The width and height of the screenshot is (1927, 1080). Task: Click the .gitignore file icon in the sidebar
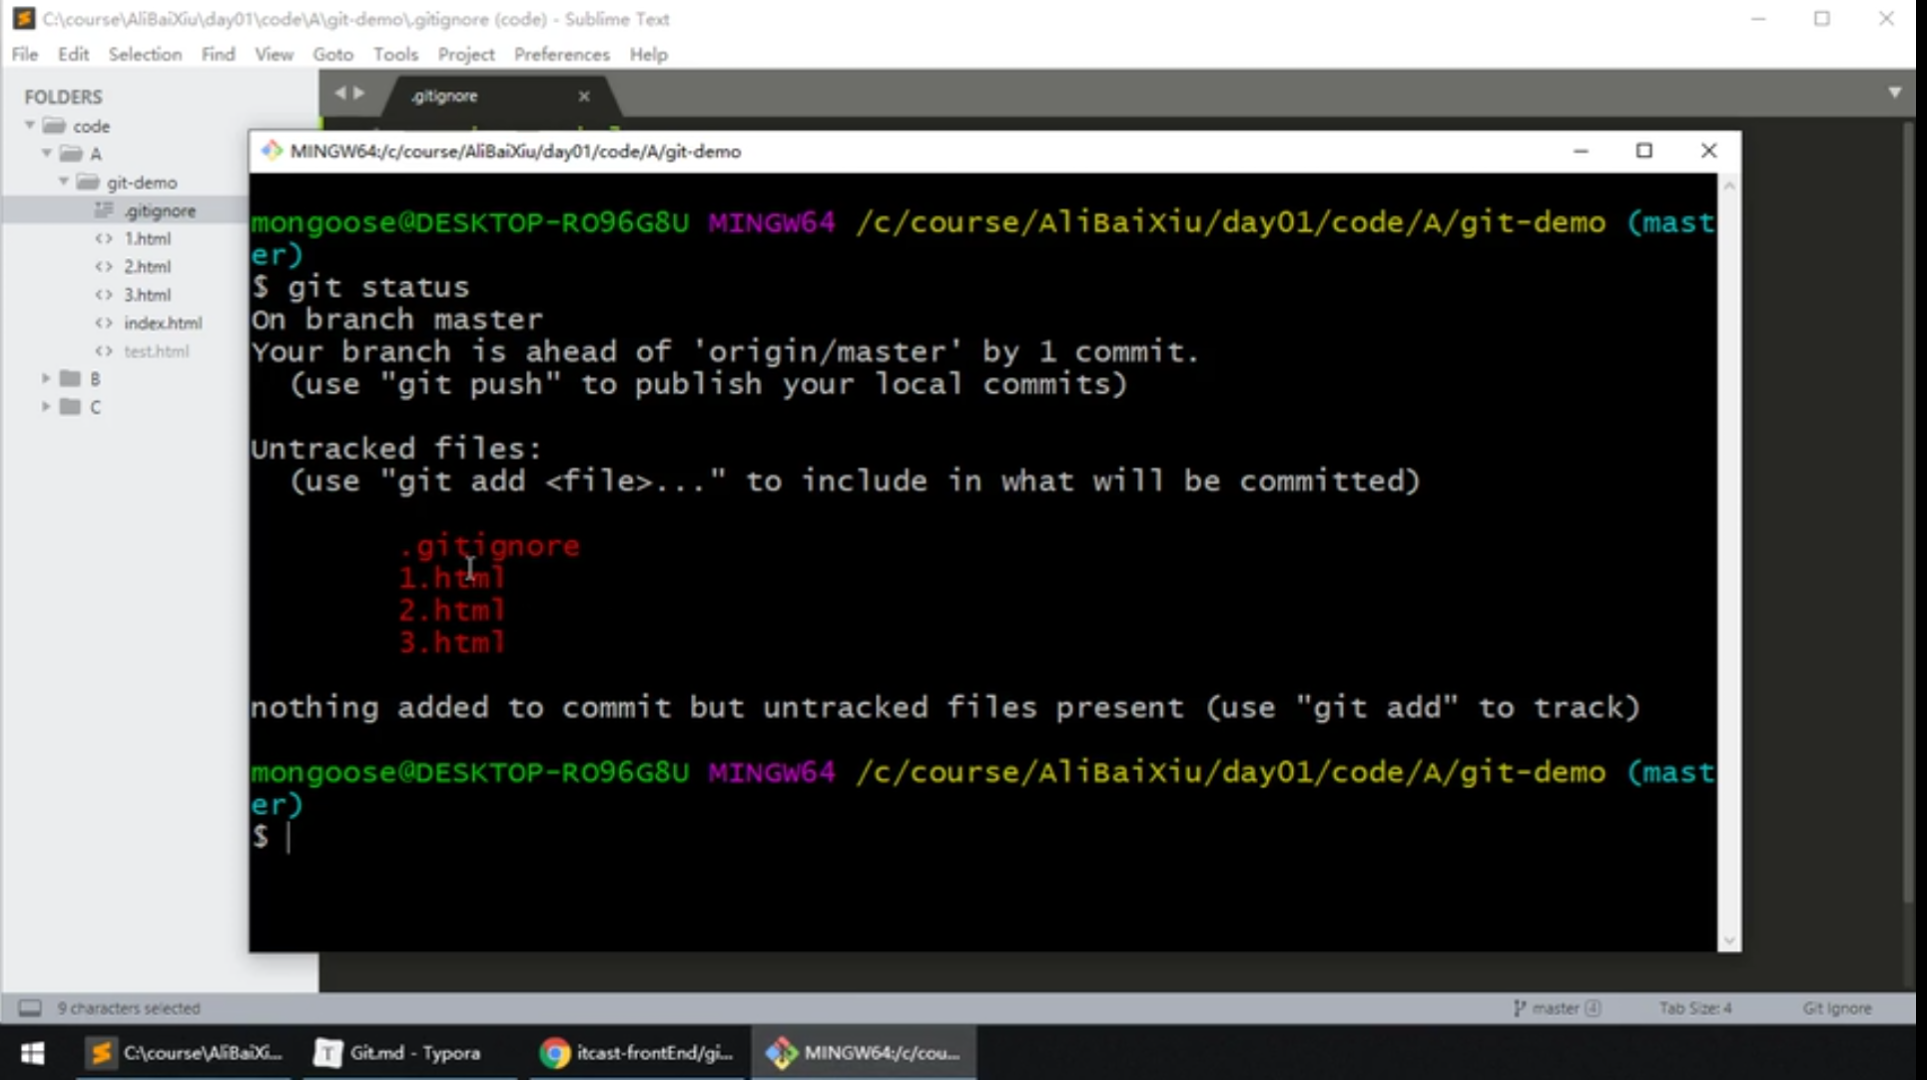tap(103, 210)
